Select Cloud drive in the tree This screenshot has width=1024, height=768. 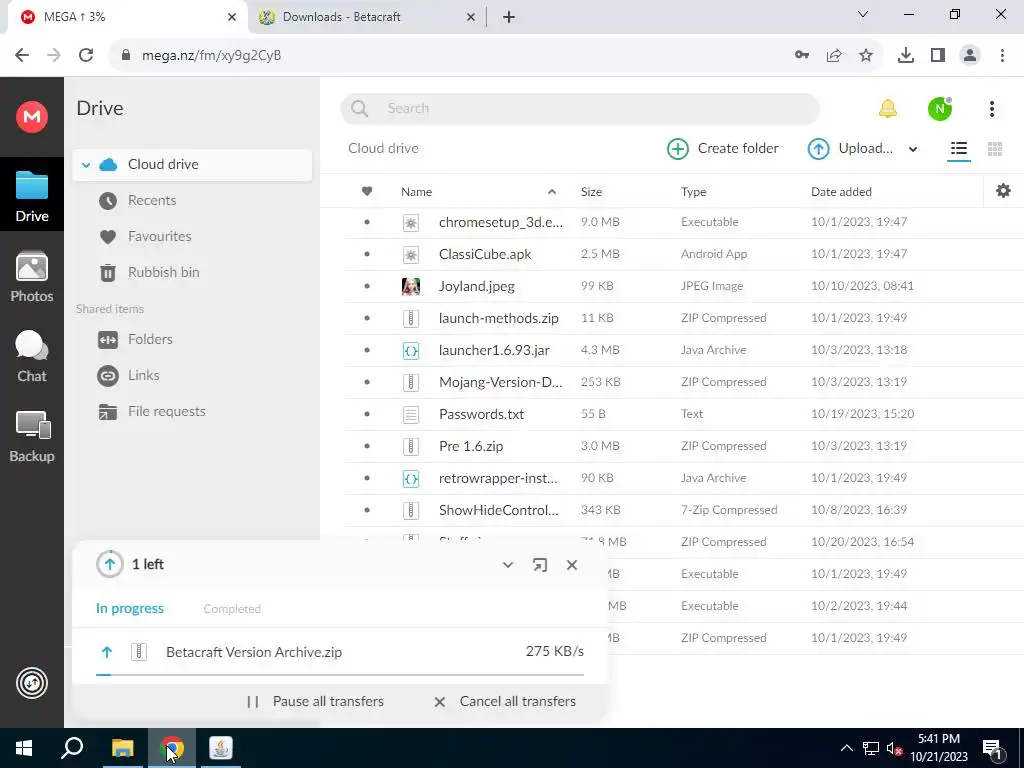192,165
